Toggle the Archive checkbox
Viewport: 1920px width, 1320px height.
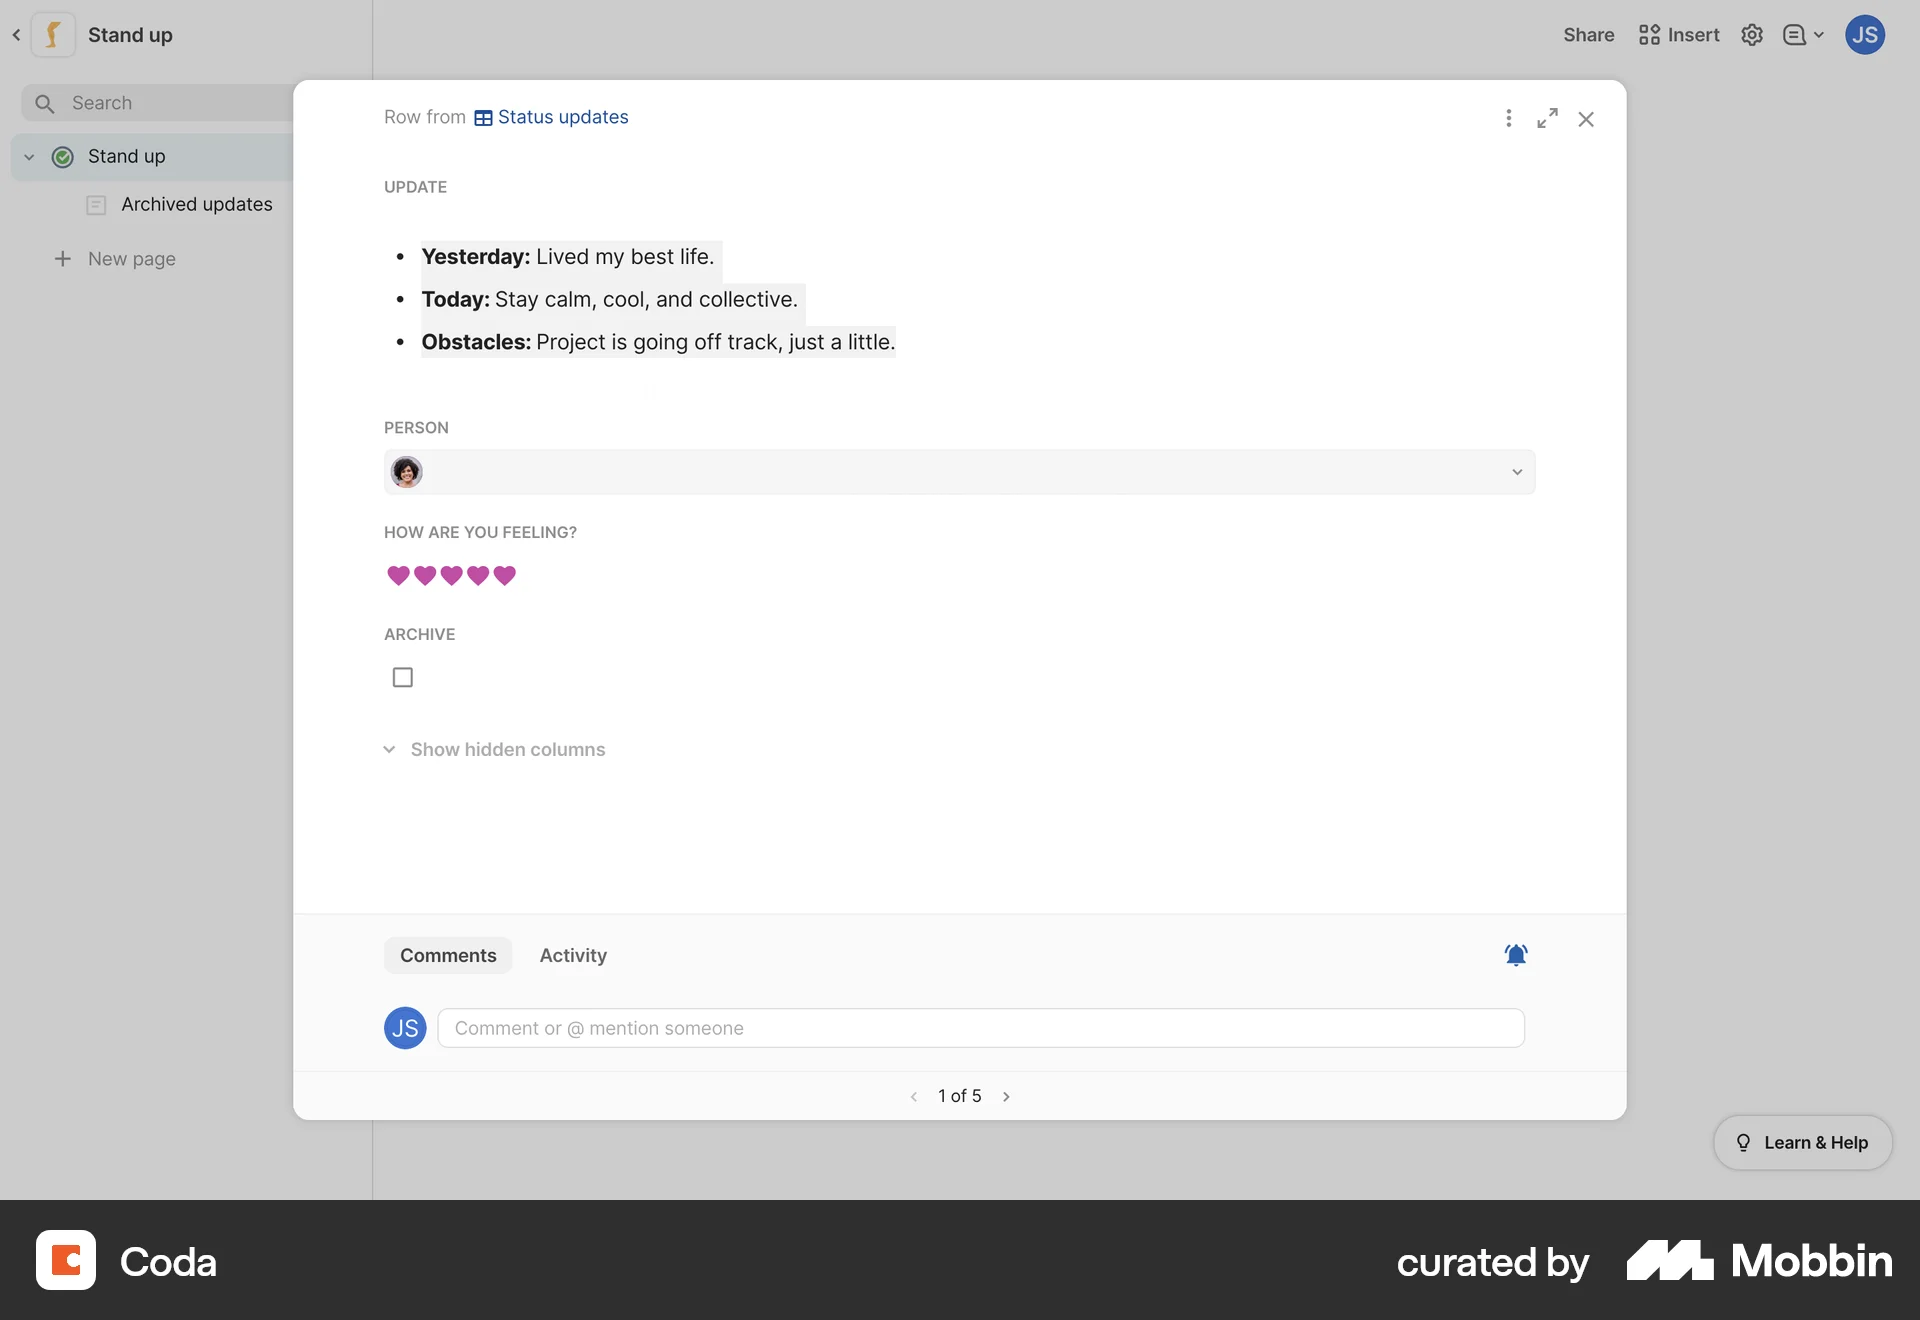click(402, 677)
